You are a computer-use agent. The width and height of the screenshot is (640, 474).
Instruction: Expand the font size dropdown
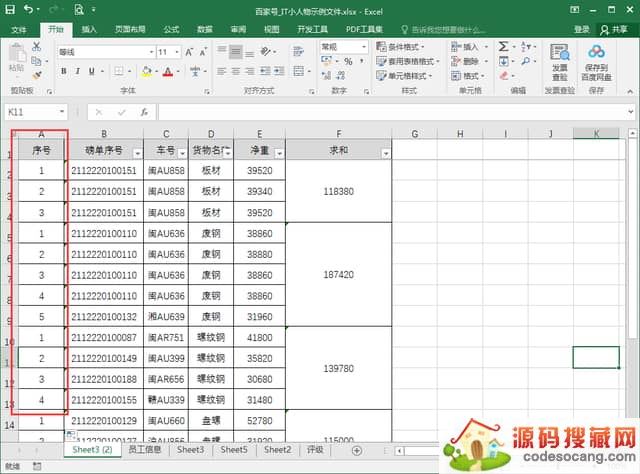(x=176, y=51)
